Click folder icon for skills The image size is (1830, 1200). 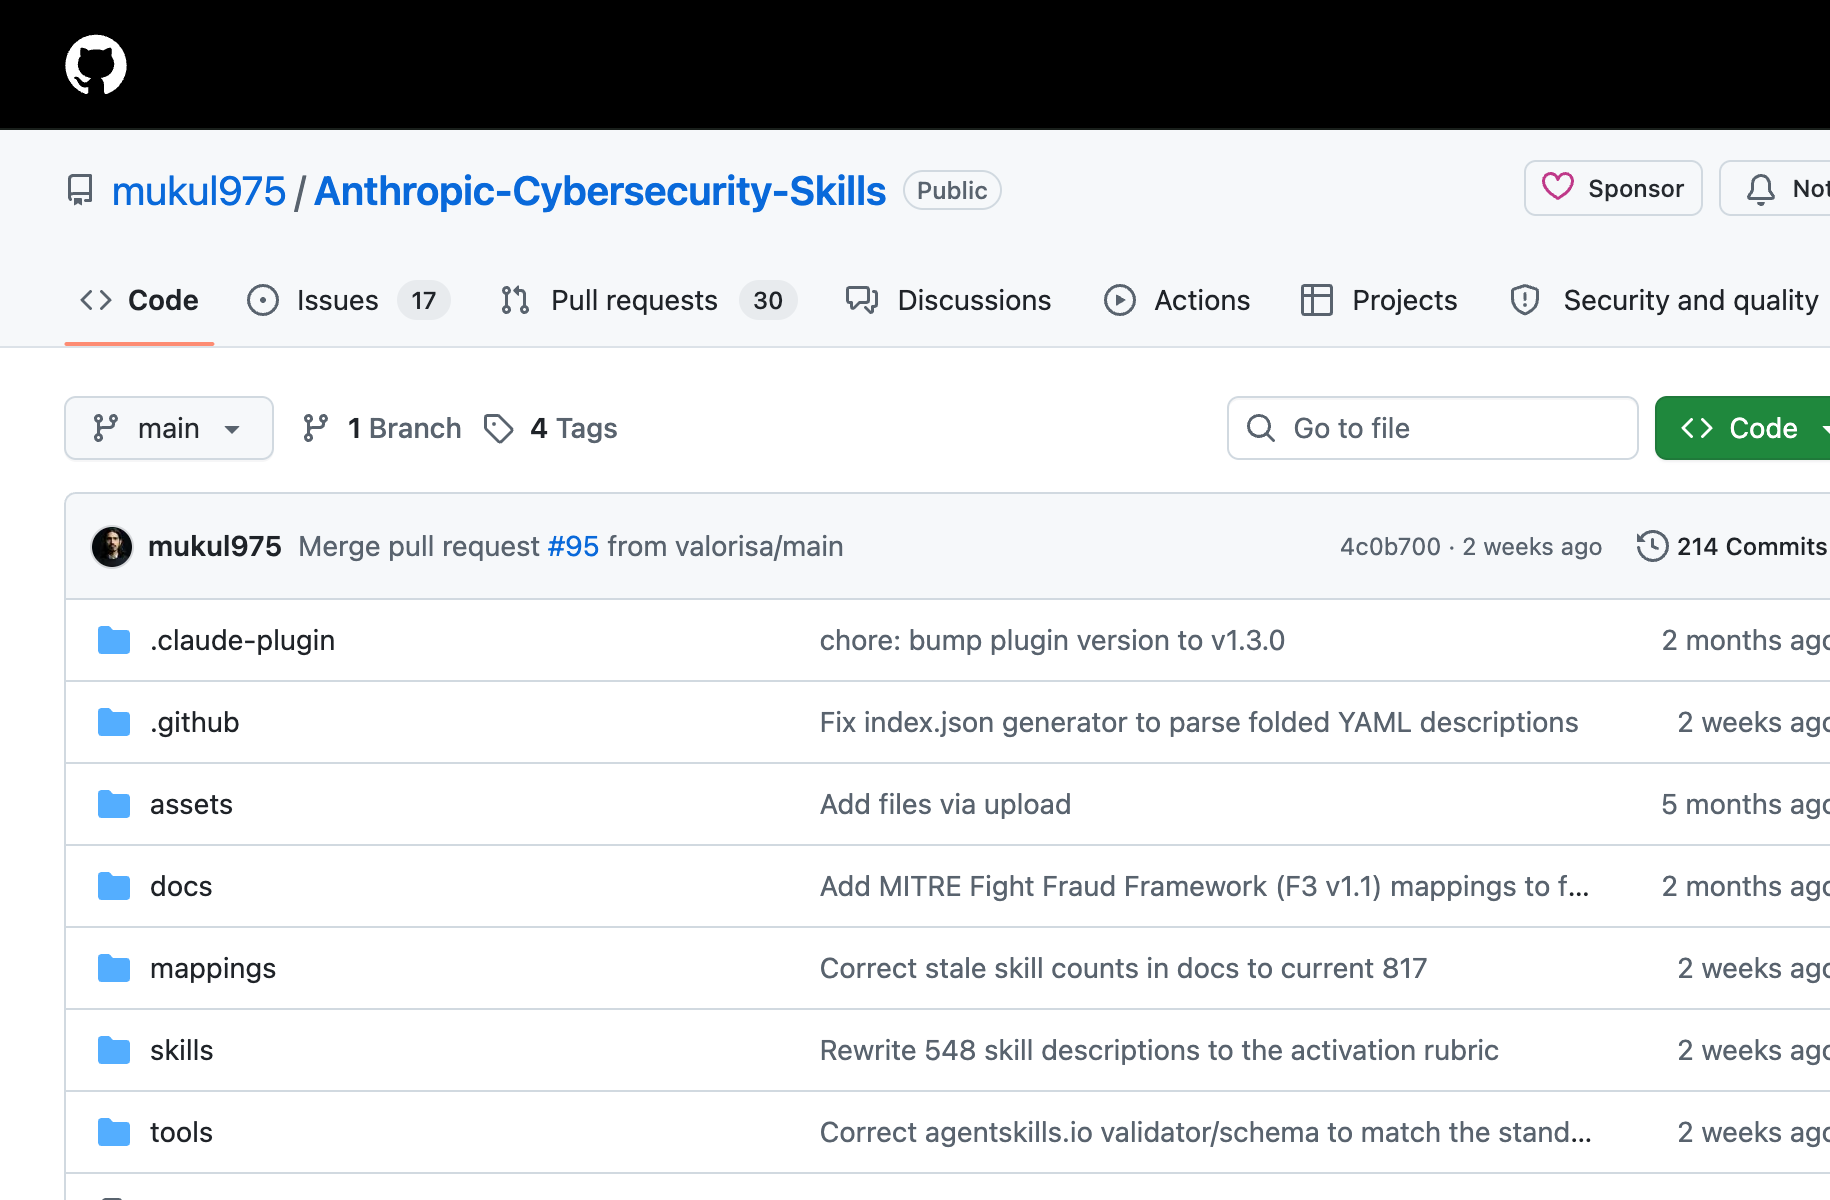pyautogui.click(x=114, y=1050)
